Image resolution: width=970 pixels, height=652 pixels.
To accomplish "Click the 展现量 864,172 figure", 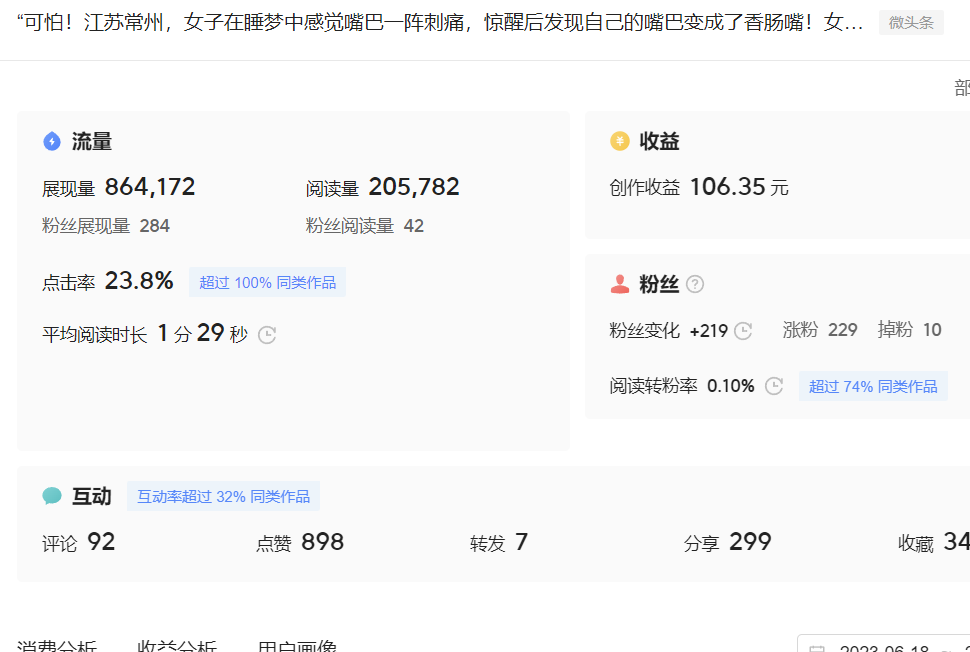I will click(150, 187).
